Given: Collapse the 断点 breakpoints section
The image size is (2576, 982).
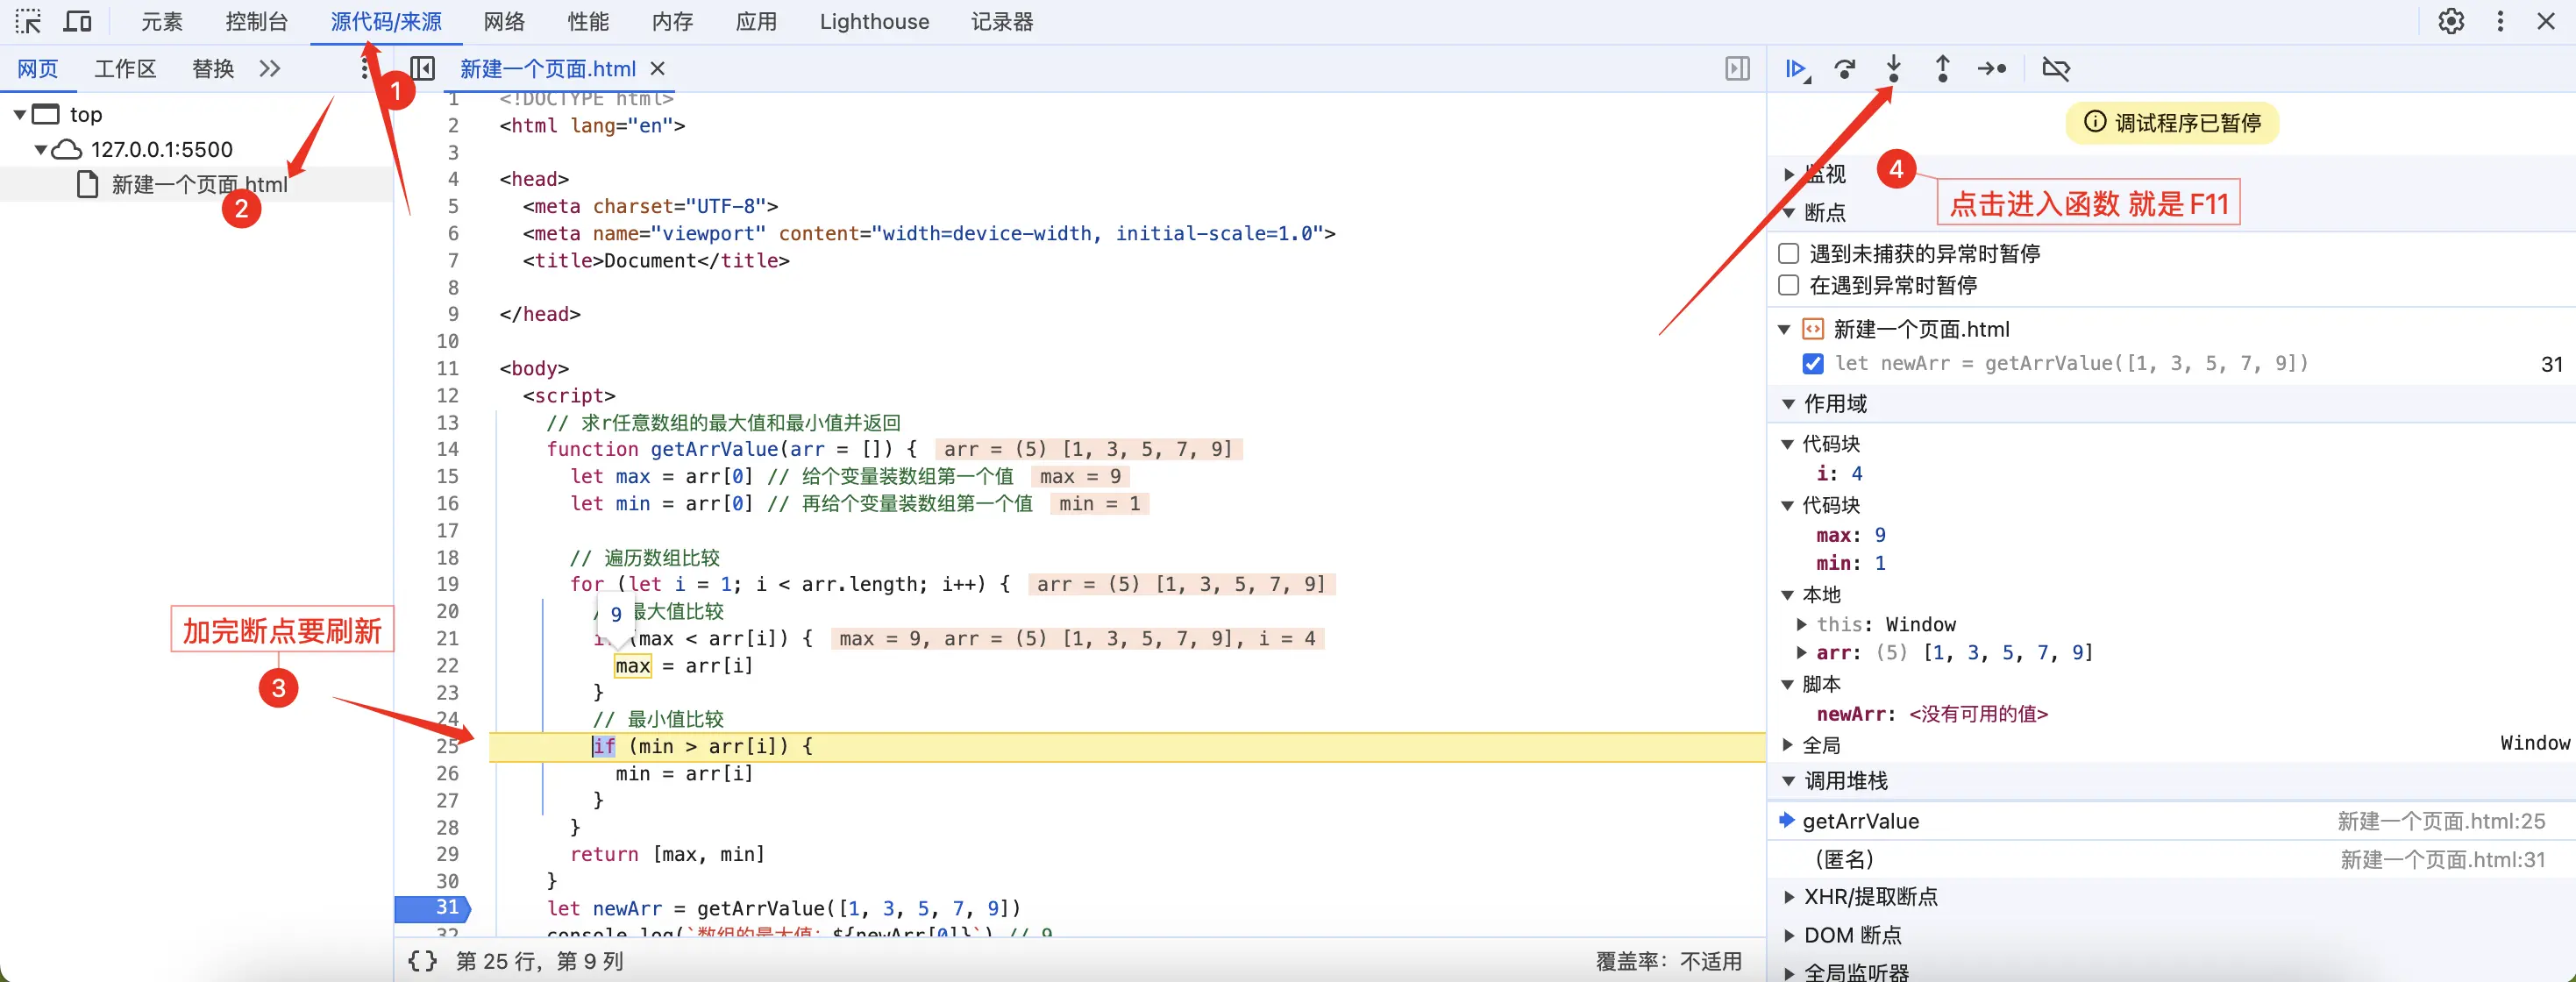Looking at the screenshot, I should (1789, 212).
